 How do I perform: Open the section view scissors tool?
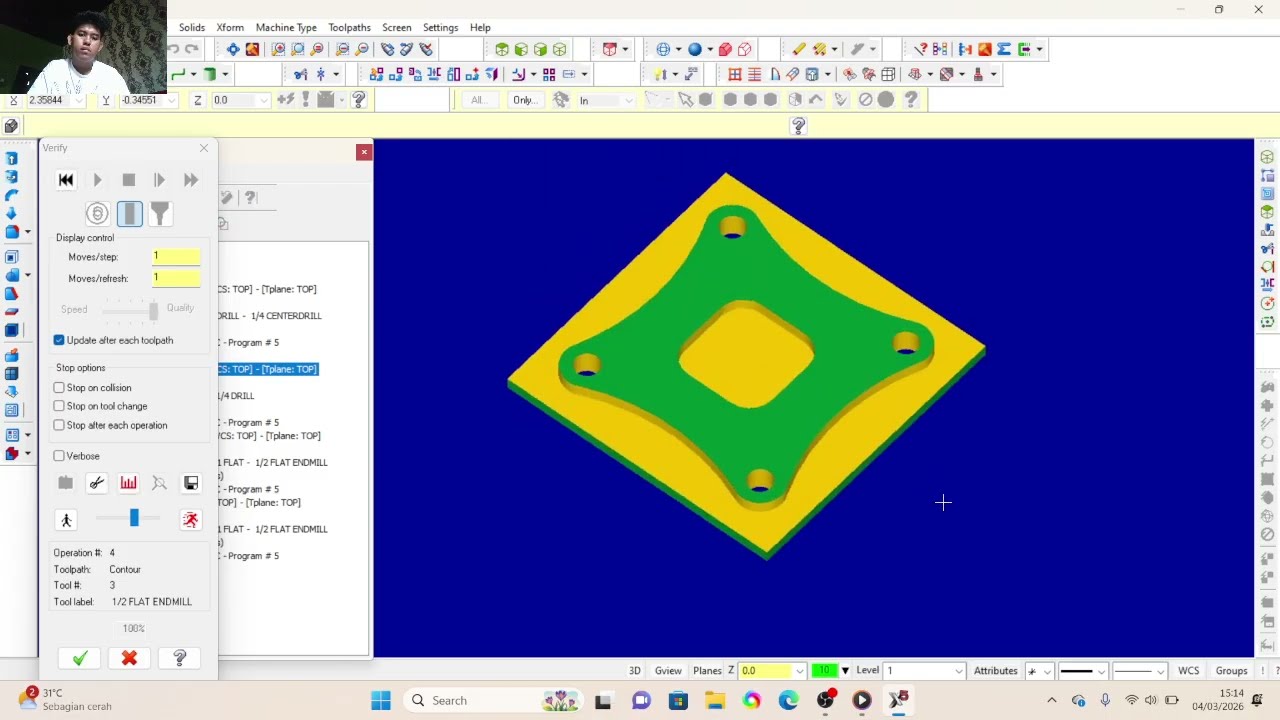pyautogui.click(x=97, y=483)
